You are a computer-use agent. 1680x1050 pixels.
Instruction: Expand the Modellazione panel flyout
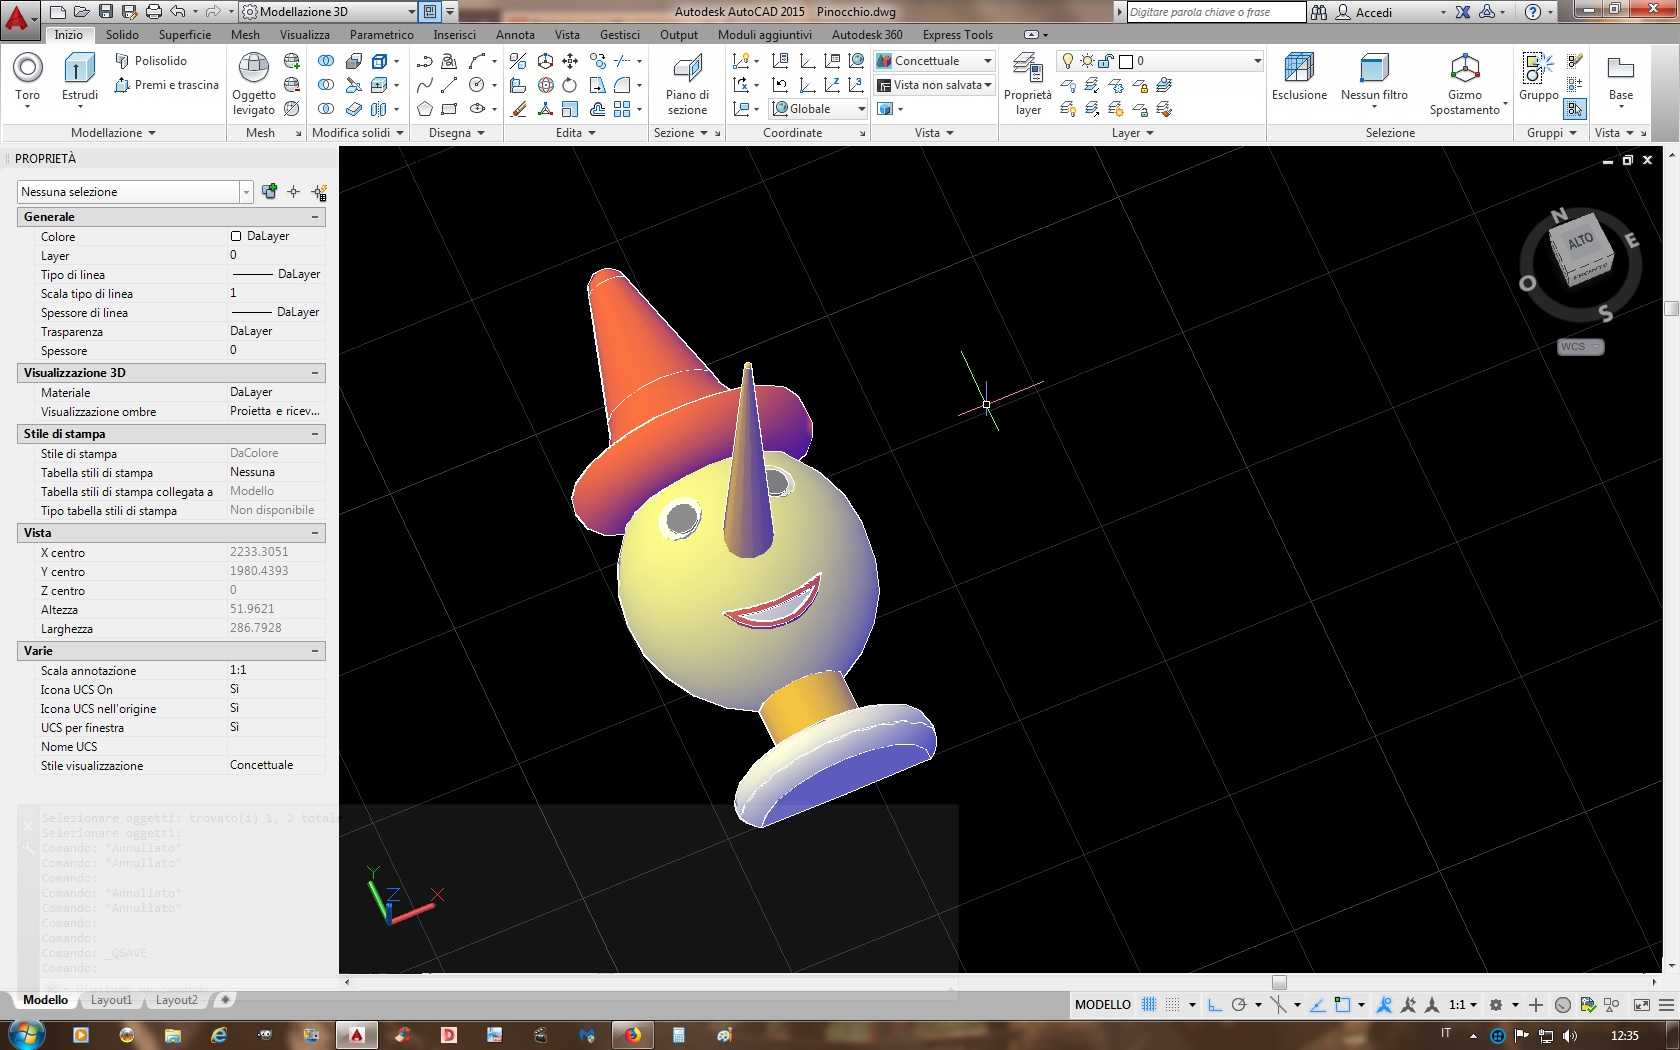(114, 133)
